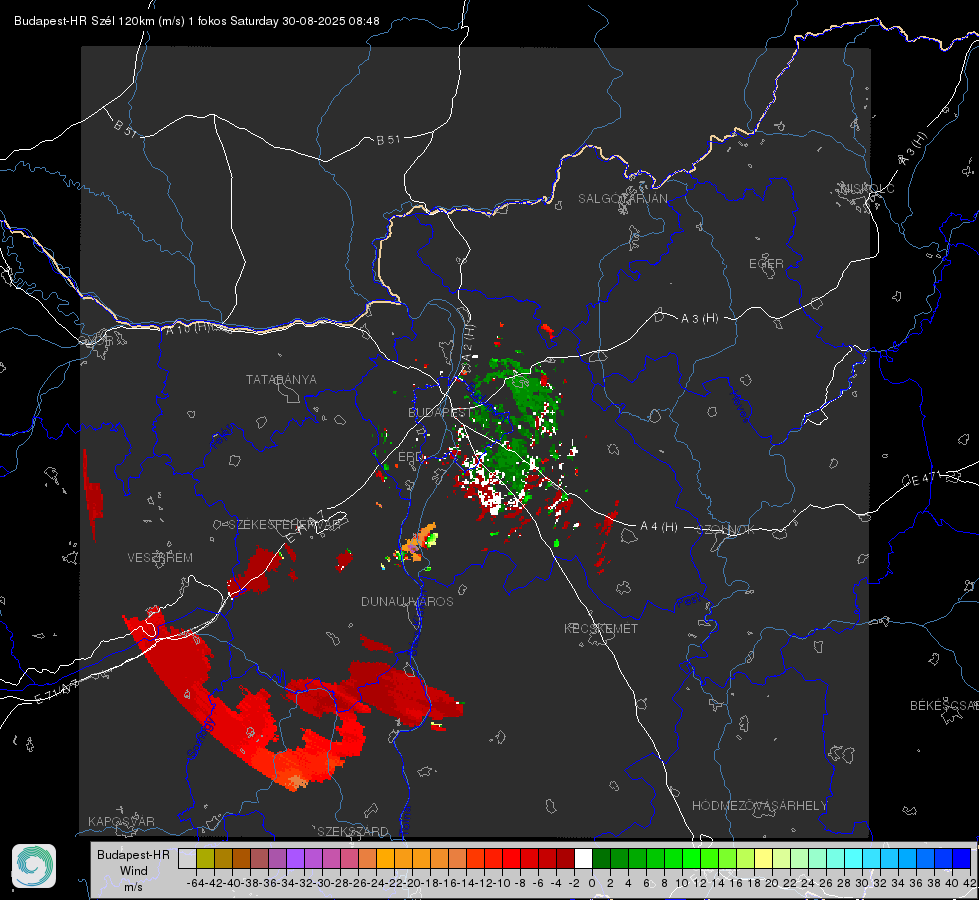Click the orange echo patch north of Dunaújváros
979x900 pixels.
coord(420,543)
